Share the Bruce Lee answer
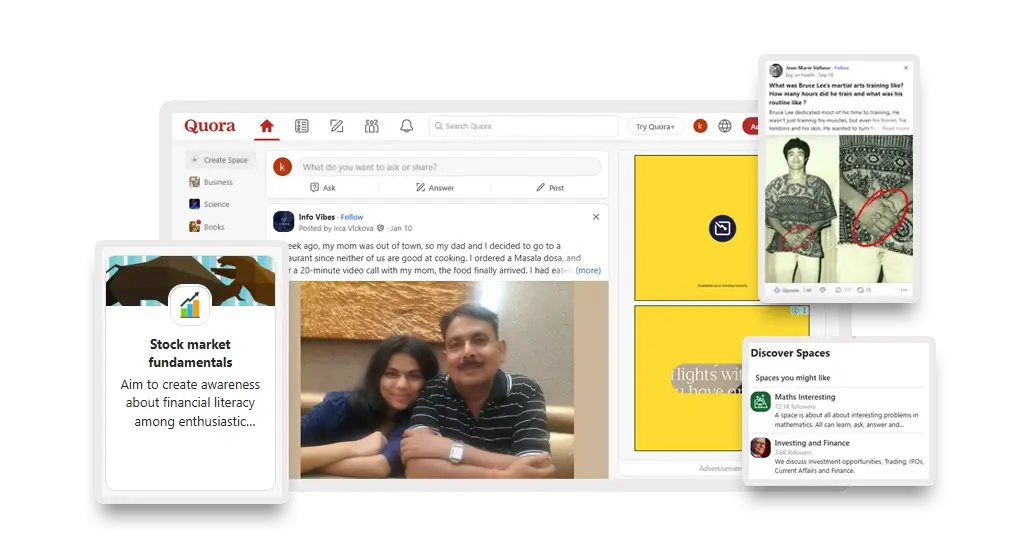This screenshot has height=557, width=1031. tap(864, 290)
